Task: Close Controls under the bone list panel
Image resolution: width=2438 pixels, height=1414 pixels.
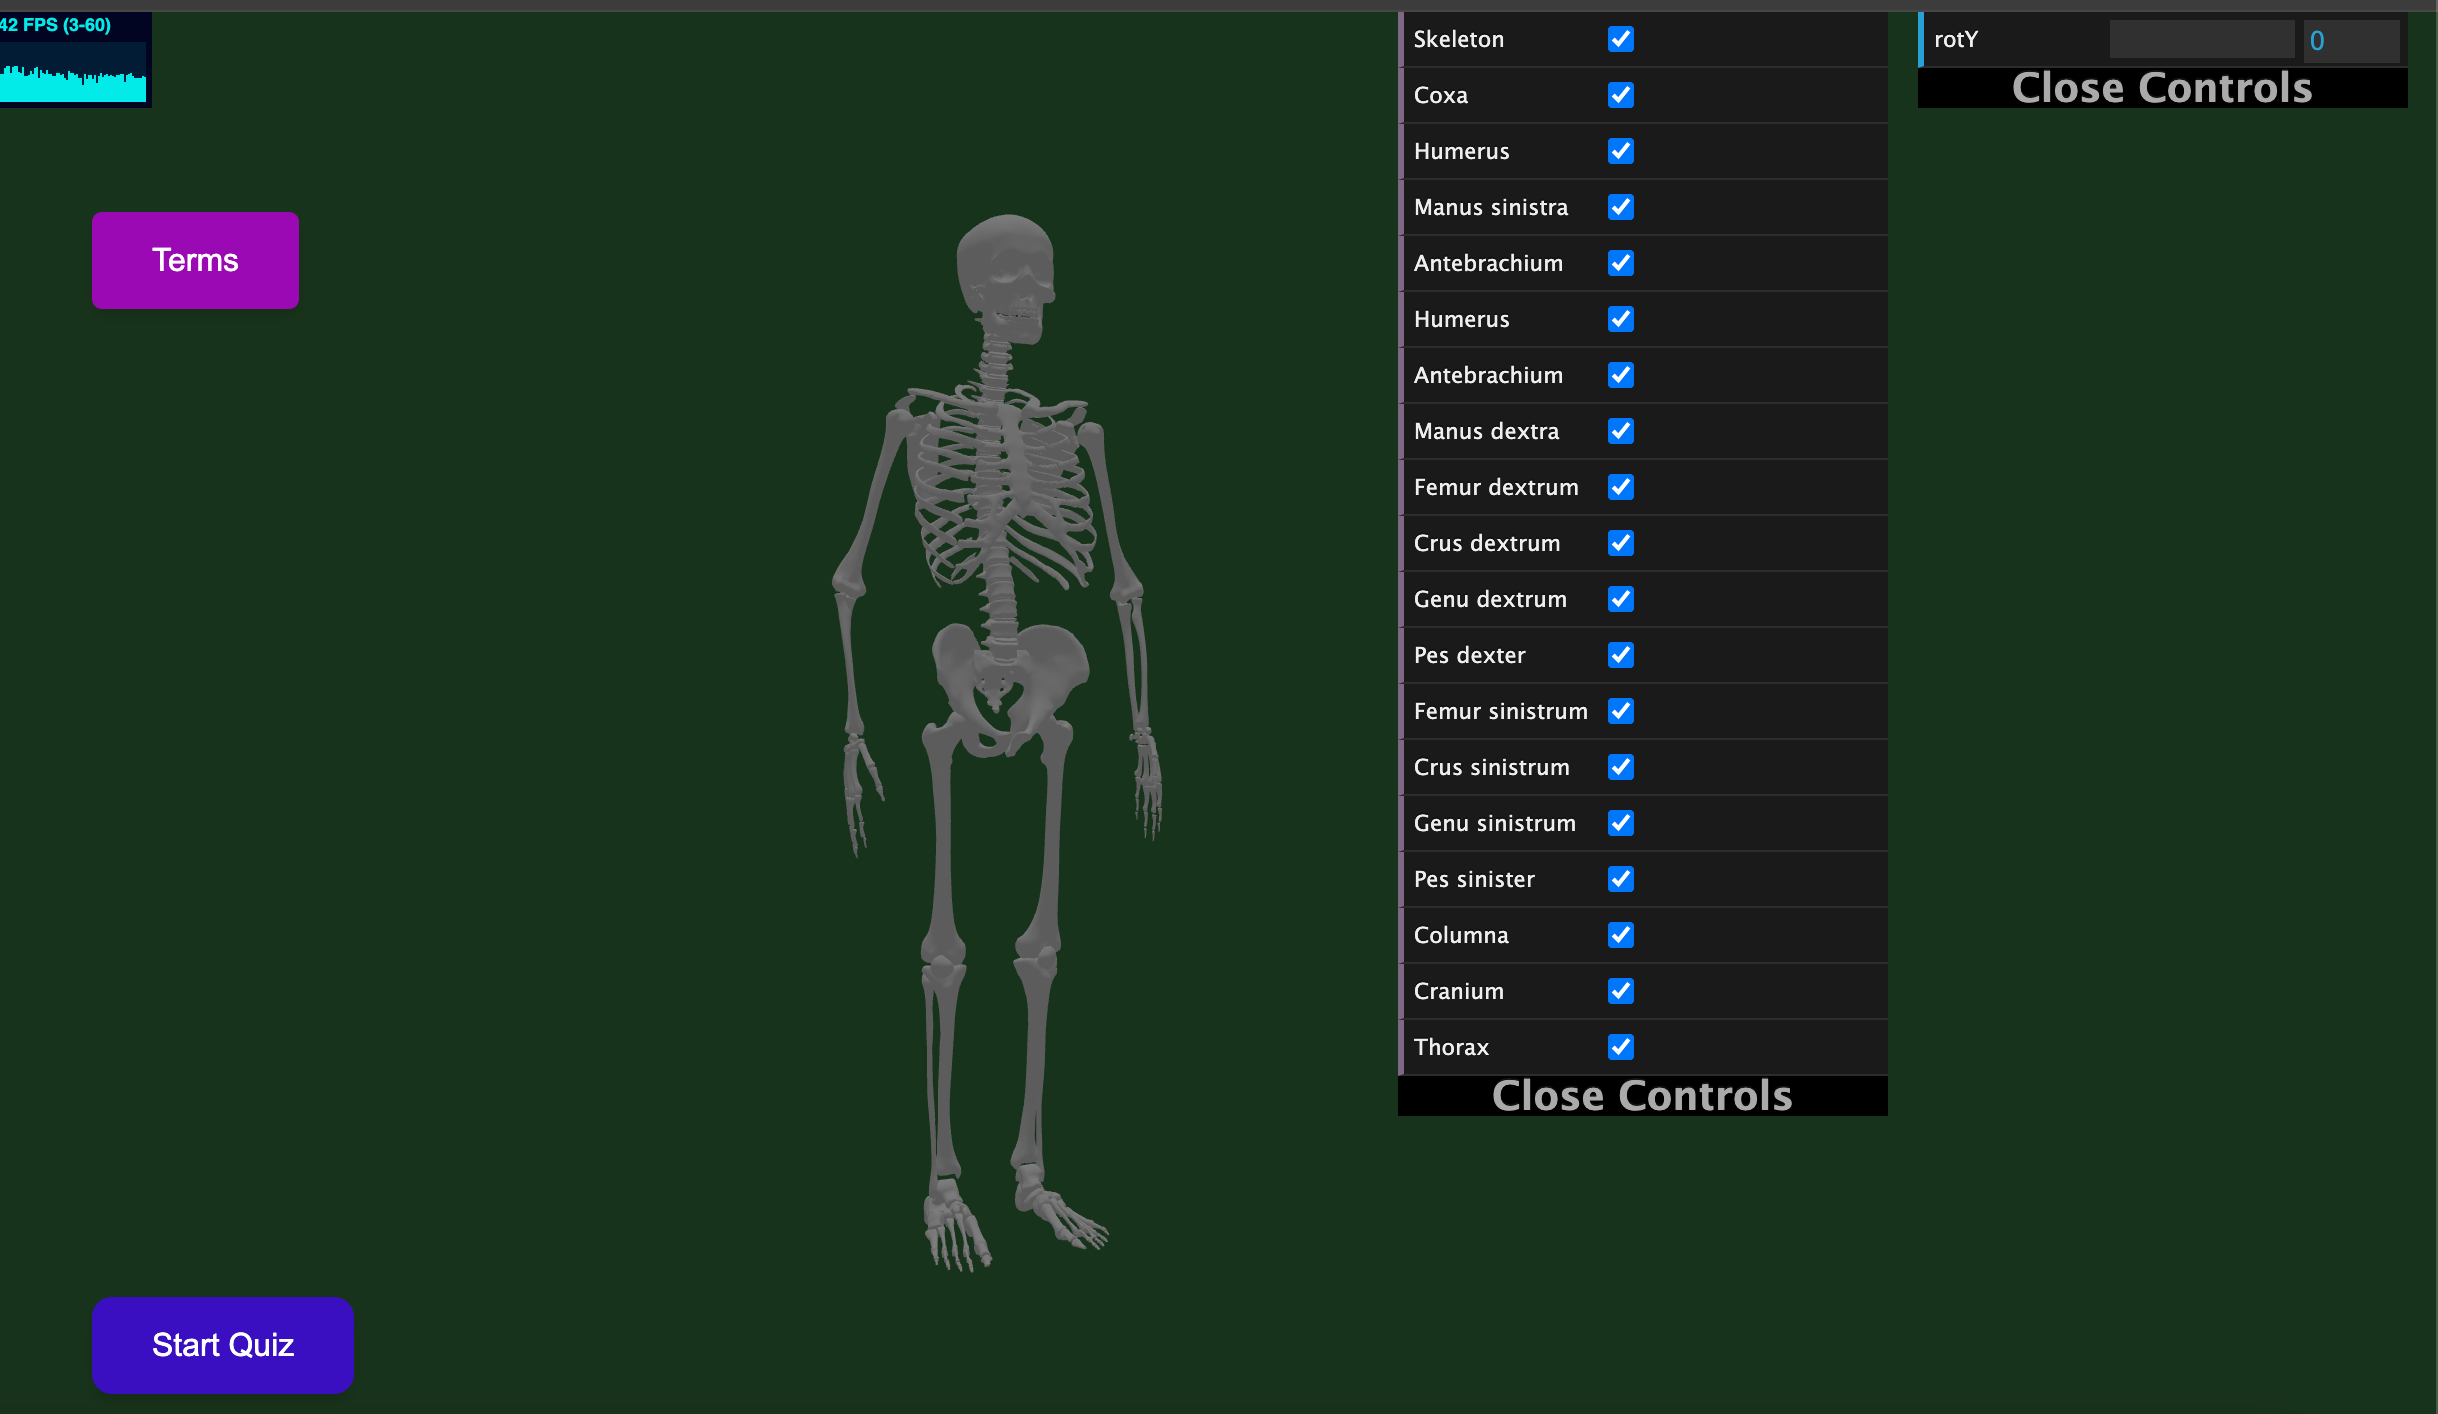Action: coord(1643,1096)
